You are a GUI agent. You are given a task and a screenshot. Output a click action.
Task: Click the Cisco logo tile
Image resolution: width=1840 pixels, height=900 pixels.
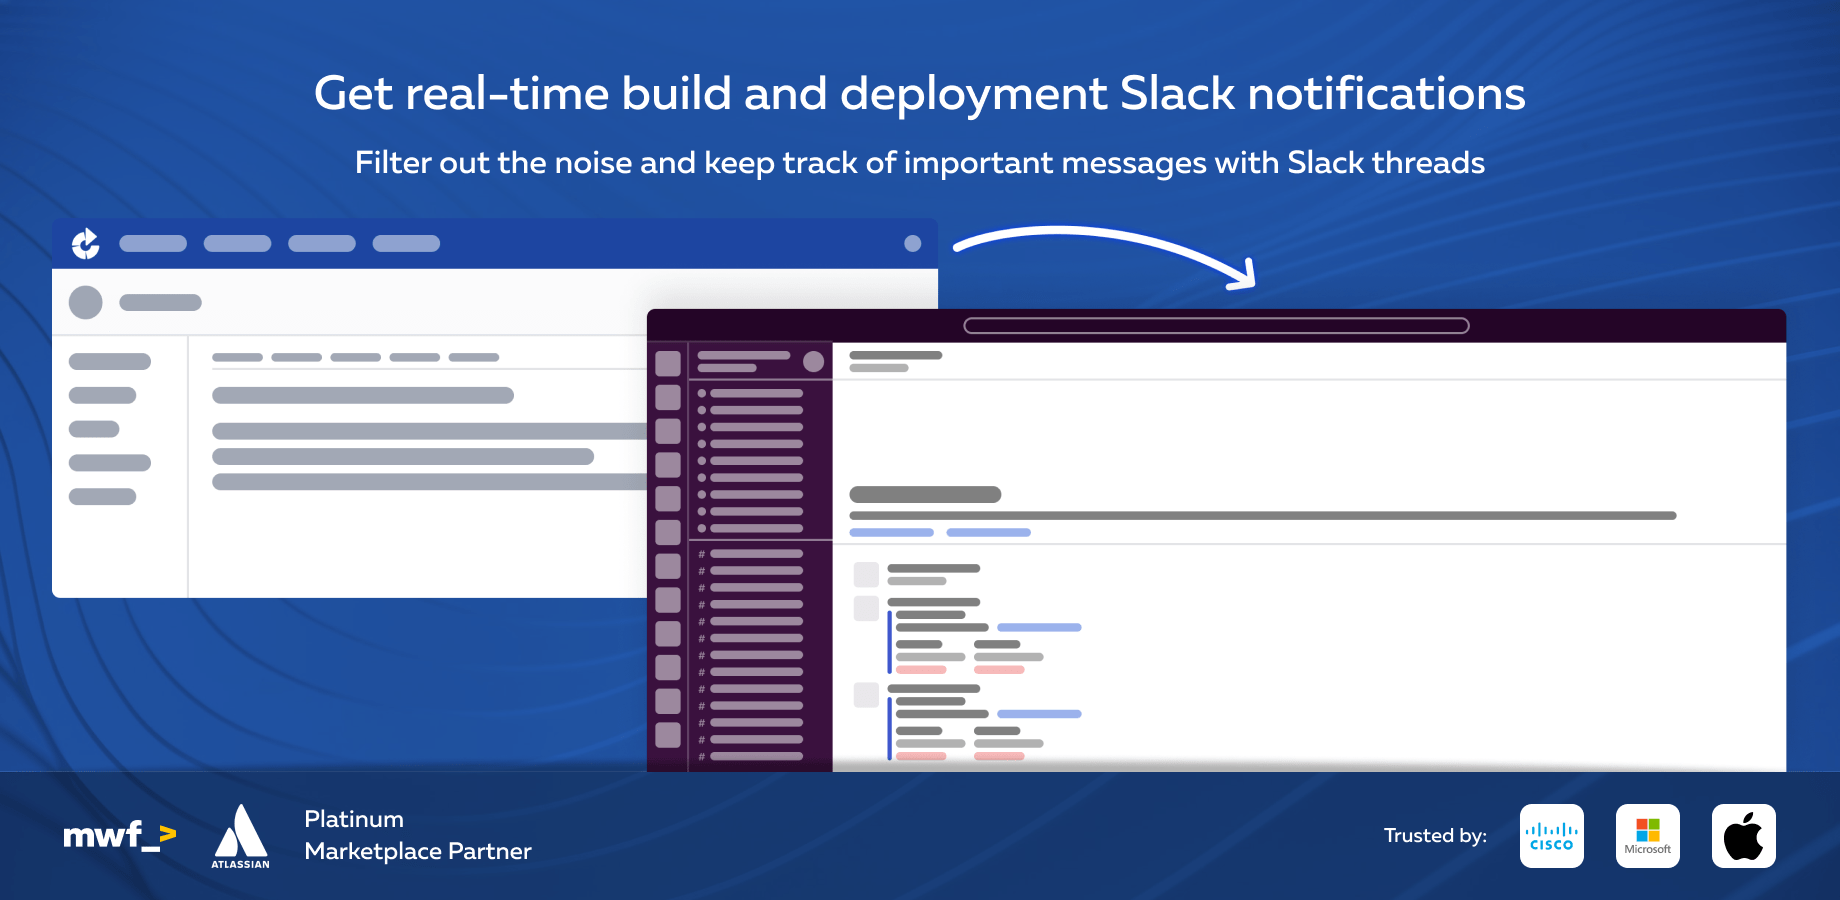coord(1552,836)
